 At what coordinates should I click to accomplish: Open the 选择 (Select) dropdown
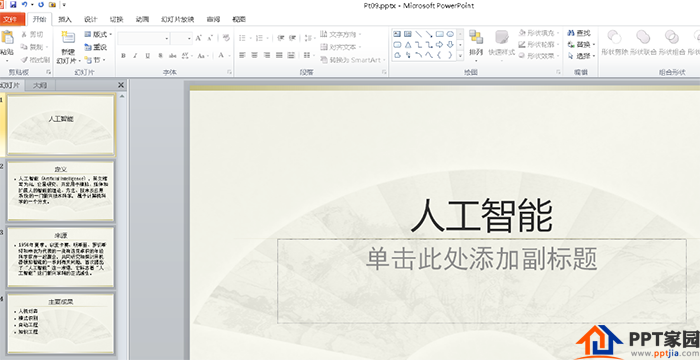pos(581,56)
